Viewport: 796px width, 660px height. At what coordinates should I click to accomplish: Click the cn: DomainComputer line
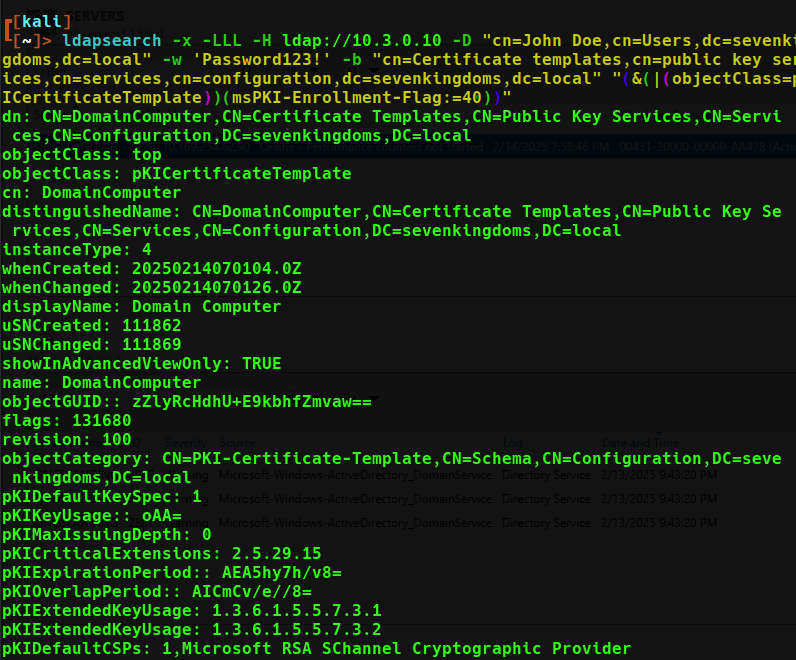tap(91, 192)
